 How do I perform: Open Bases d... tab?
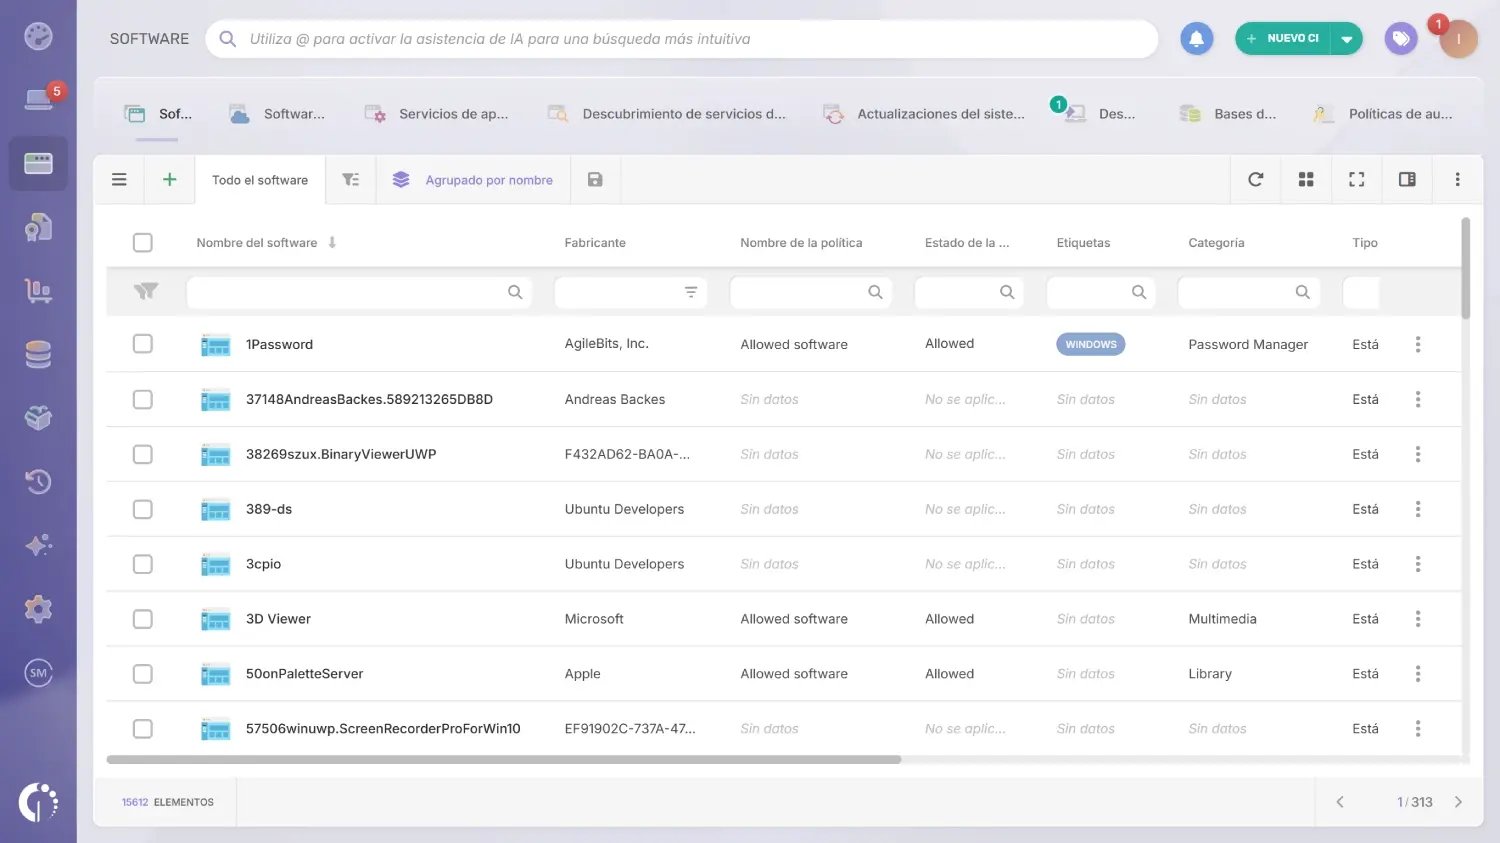coord(1227,114)
